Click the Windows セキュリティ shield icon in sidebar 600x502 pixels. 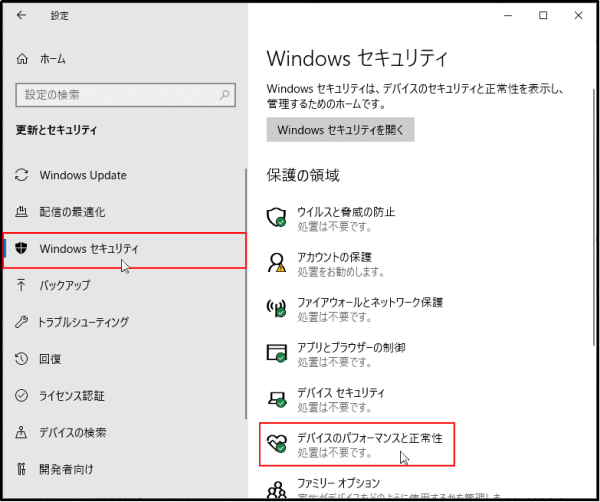[x=21, y=248]
